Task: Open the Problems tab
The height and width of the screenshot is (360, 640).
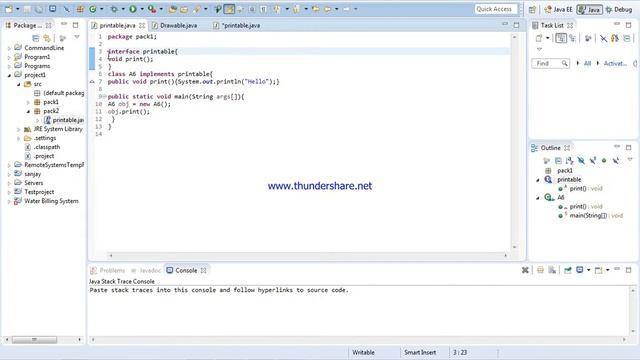Action: point(108,270)
